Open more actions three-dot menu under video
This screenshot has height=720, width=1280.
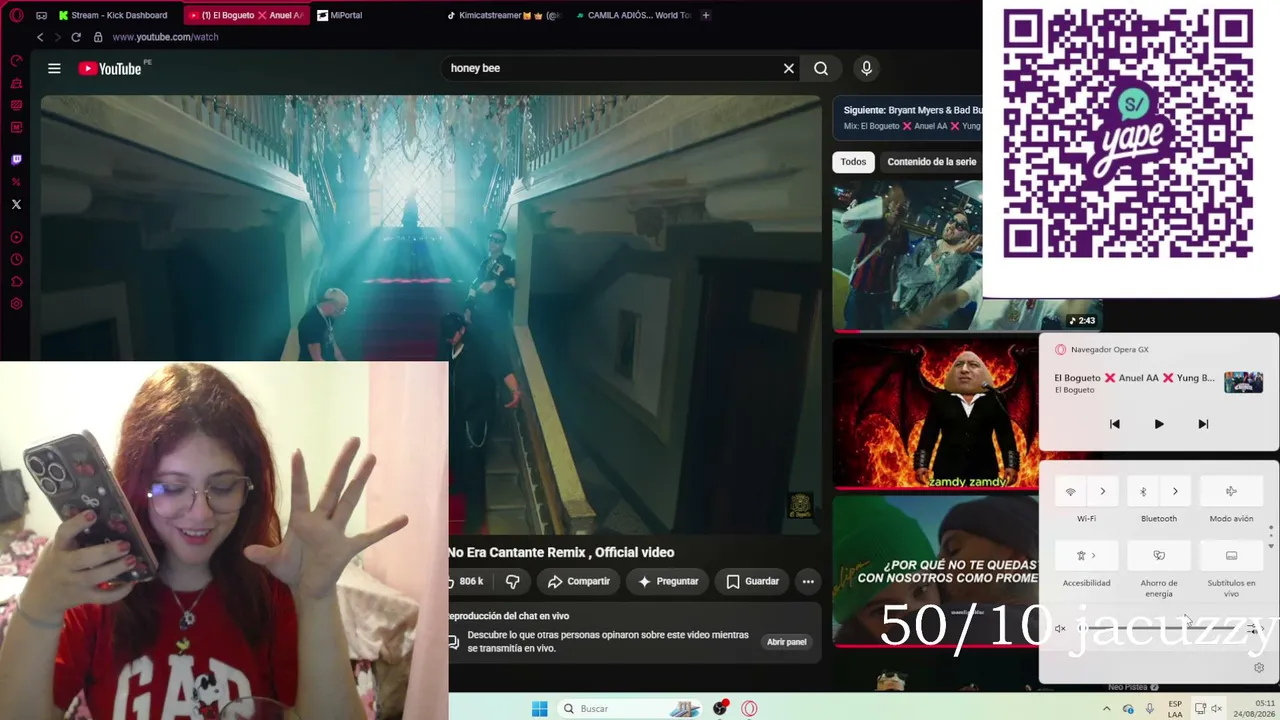(808, 581)
